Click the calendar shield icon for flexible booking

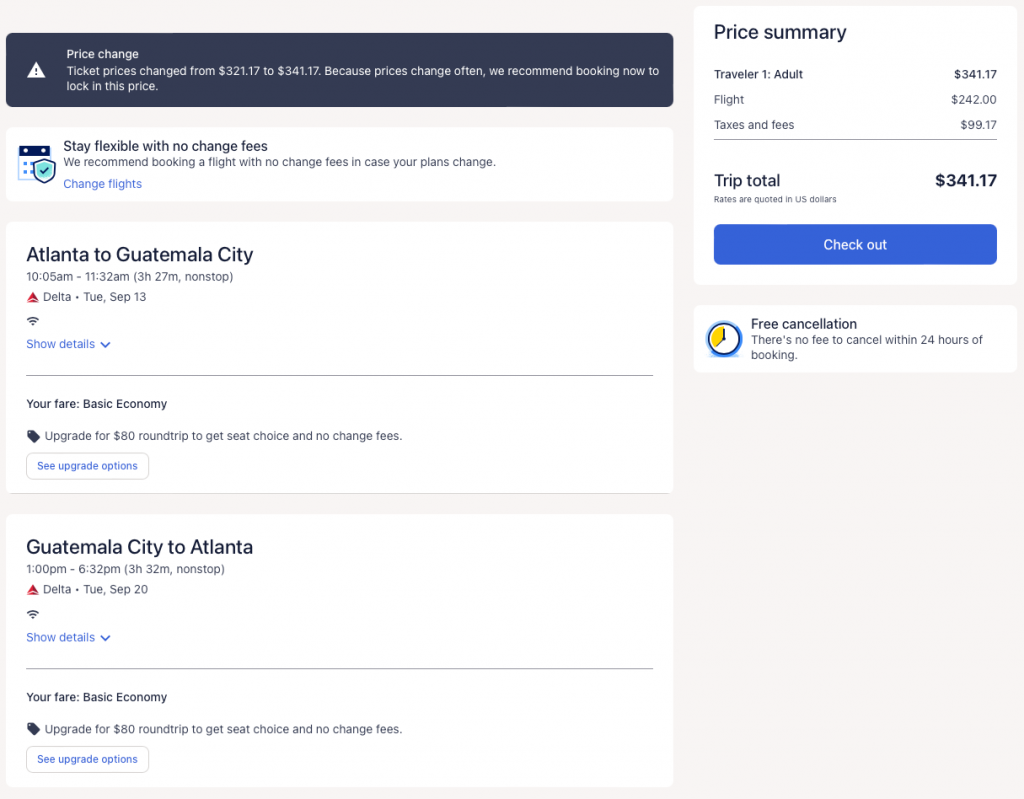[x=37, y=164]
